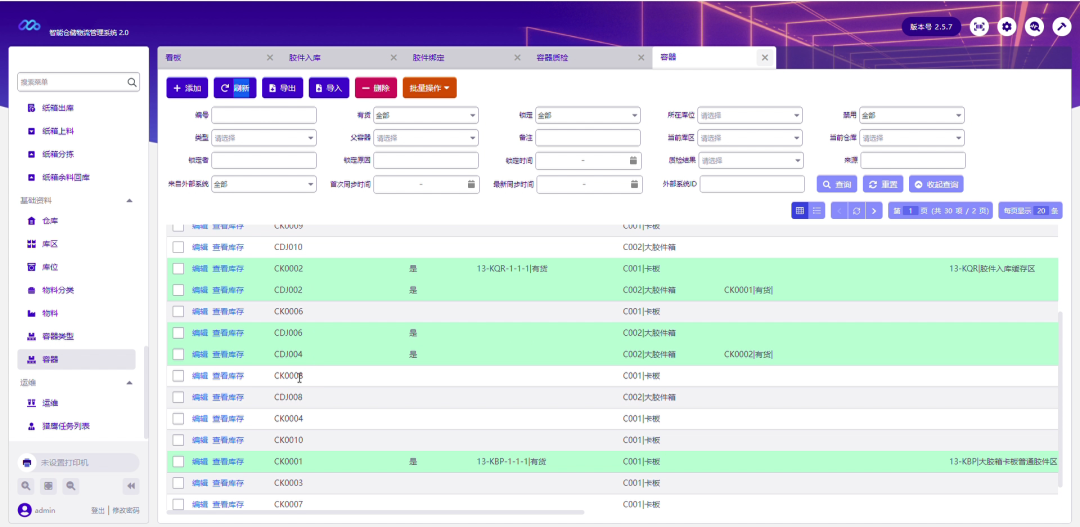The image size is (1080, 527).
Task: Tick the checkbox for row CK0004
Action: 178,418
